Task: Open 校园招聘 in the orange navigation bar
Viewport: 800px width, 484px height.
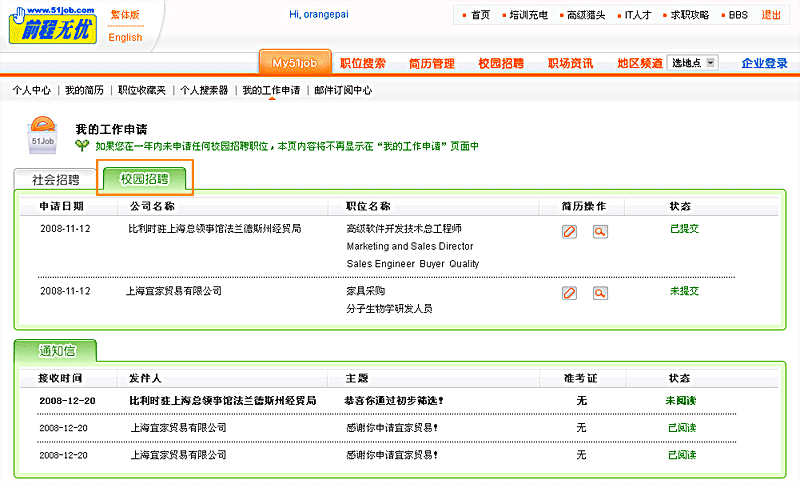Action: (x=501, y=63)
